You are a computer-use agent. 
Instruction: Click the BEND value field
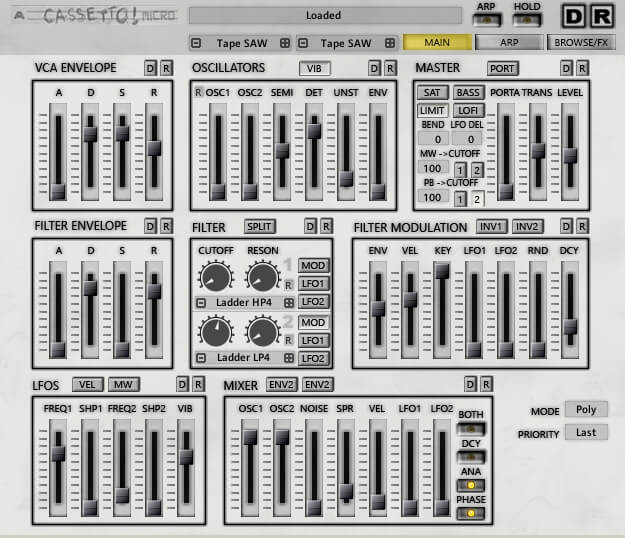(x=433, y=139)
